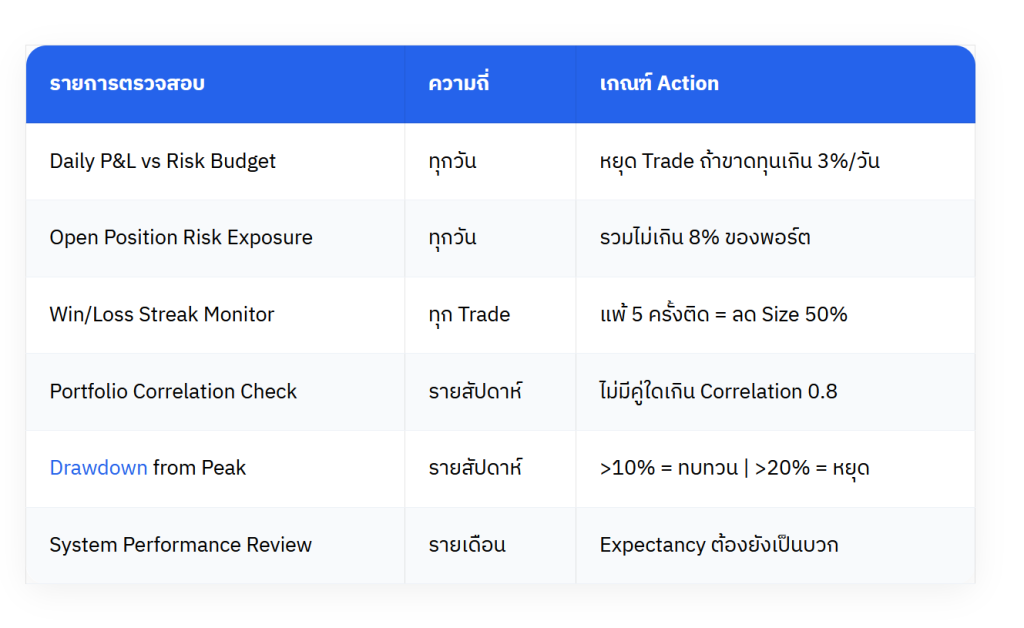Screen dimensions: 1024x628
Task: Select the เกณฑ์ Action column header
Action: (659, 84)
